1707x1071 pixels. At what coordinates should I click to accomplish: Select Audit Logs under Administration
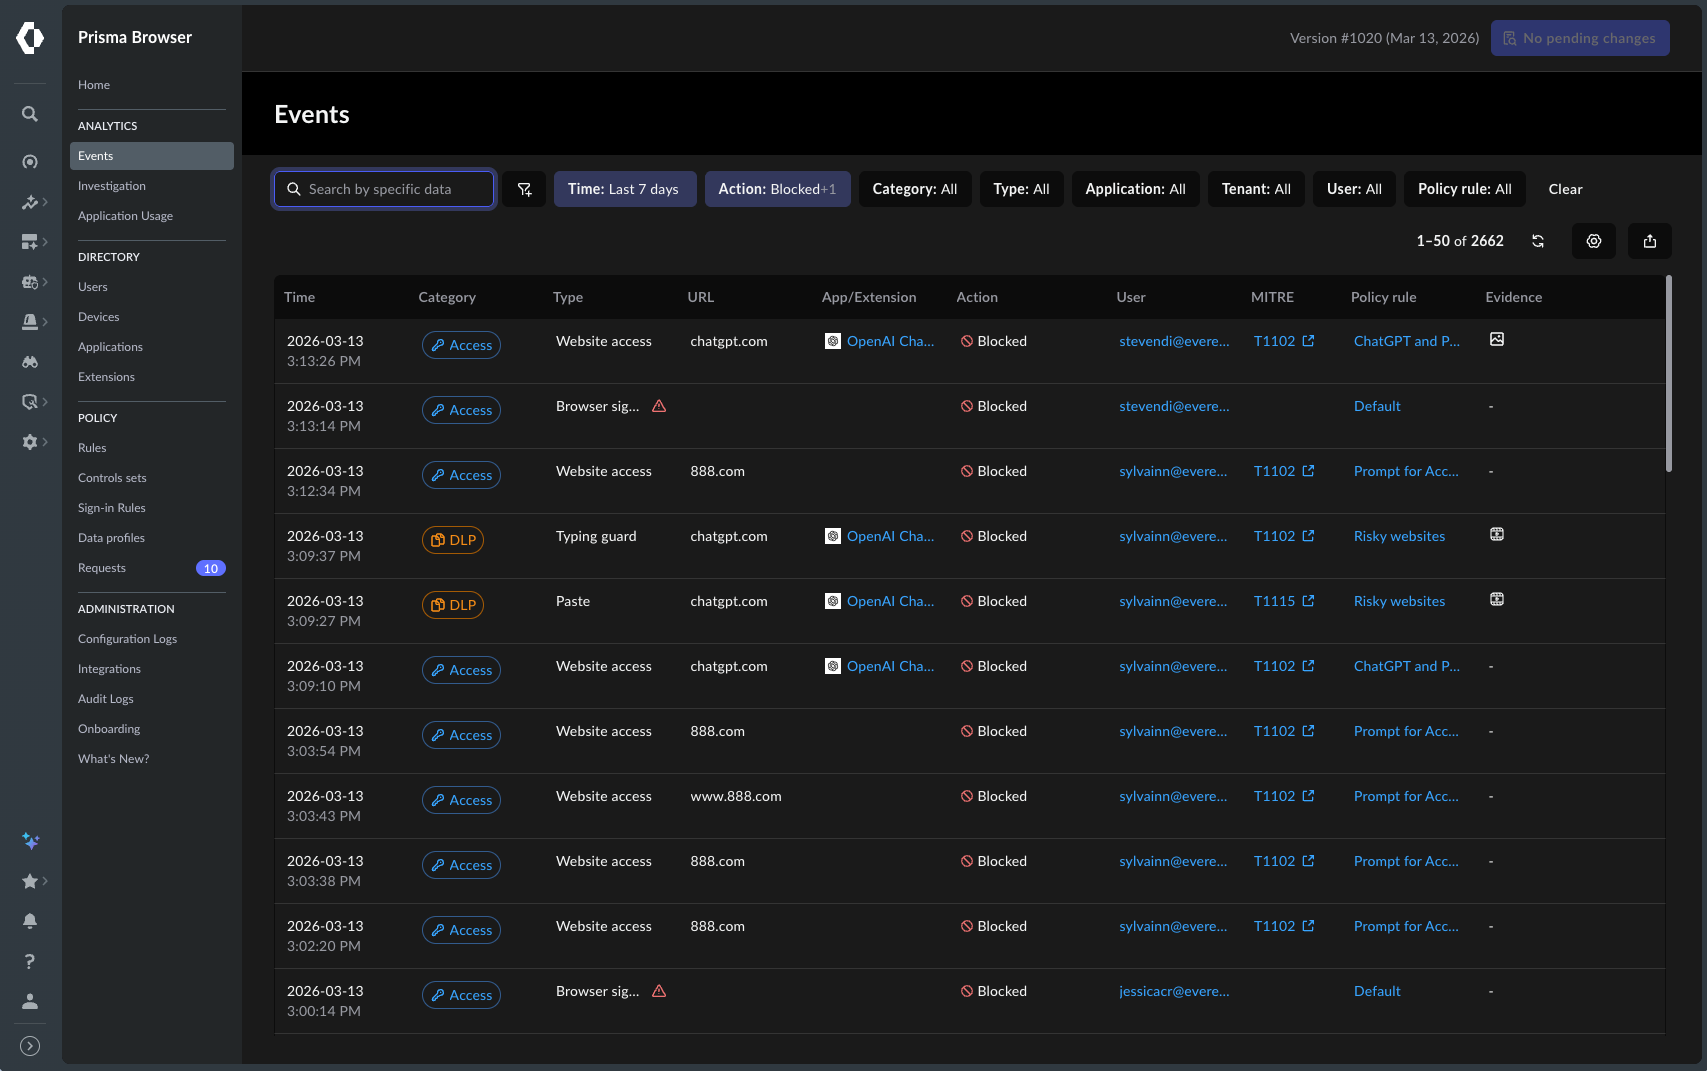click(106, 699)
